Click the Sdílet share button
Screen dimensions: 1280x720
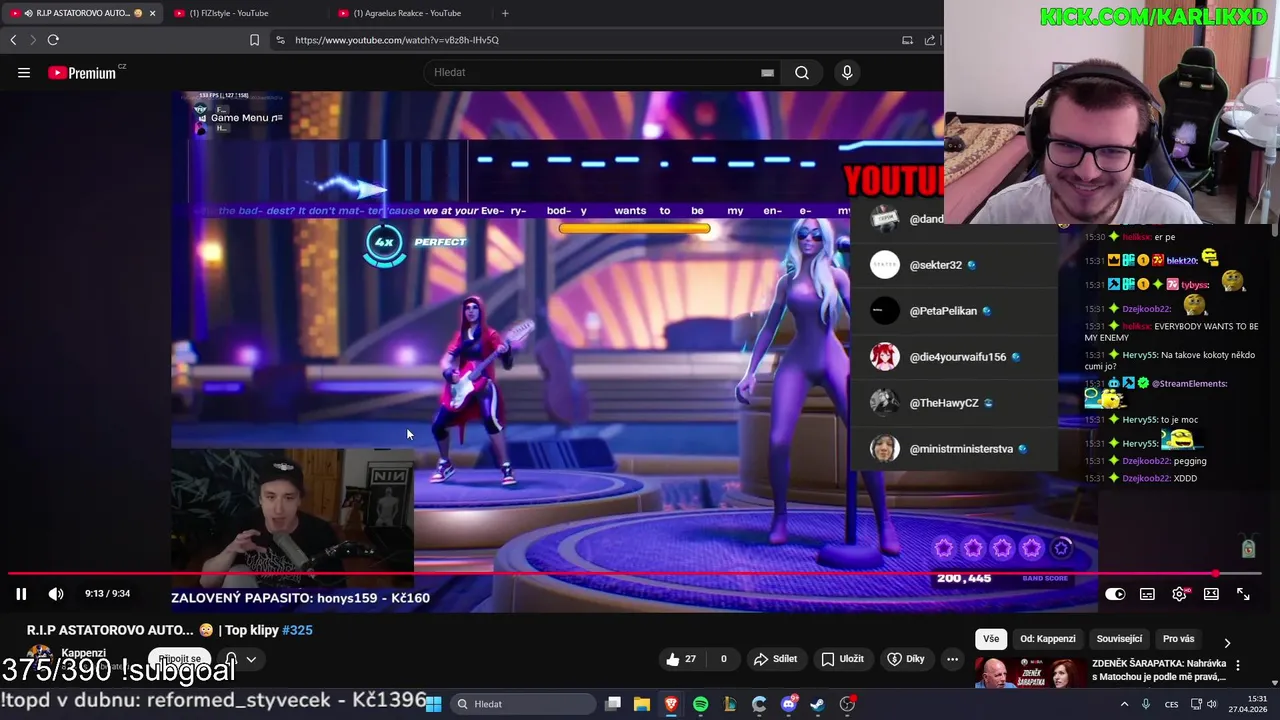(x=776, y=659)
